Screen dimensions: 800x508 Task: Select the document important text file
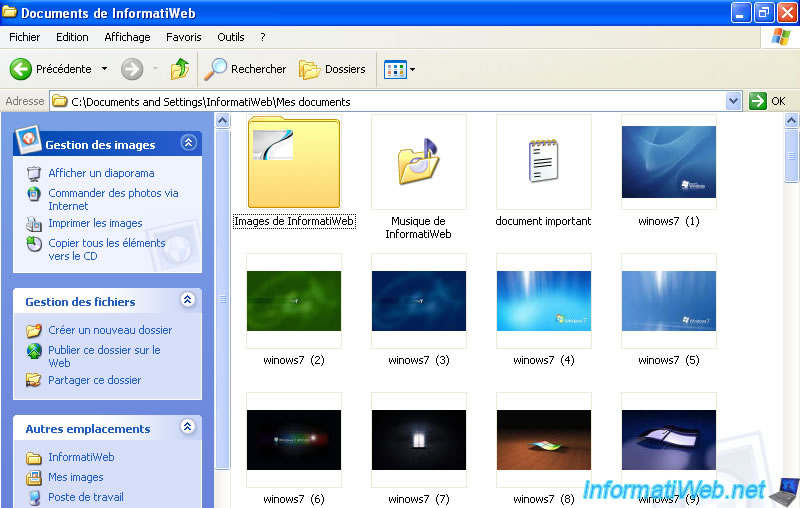[x=543, y=171]
